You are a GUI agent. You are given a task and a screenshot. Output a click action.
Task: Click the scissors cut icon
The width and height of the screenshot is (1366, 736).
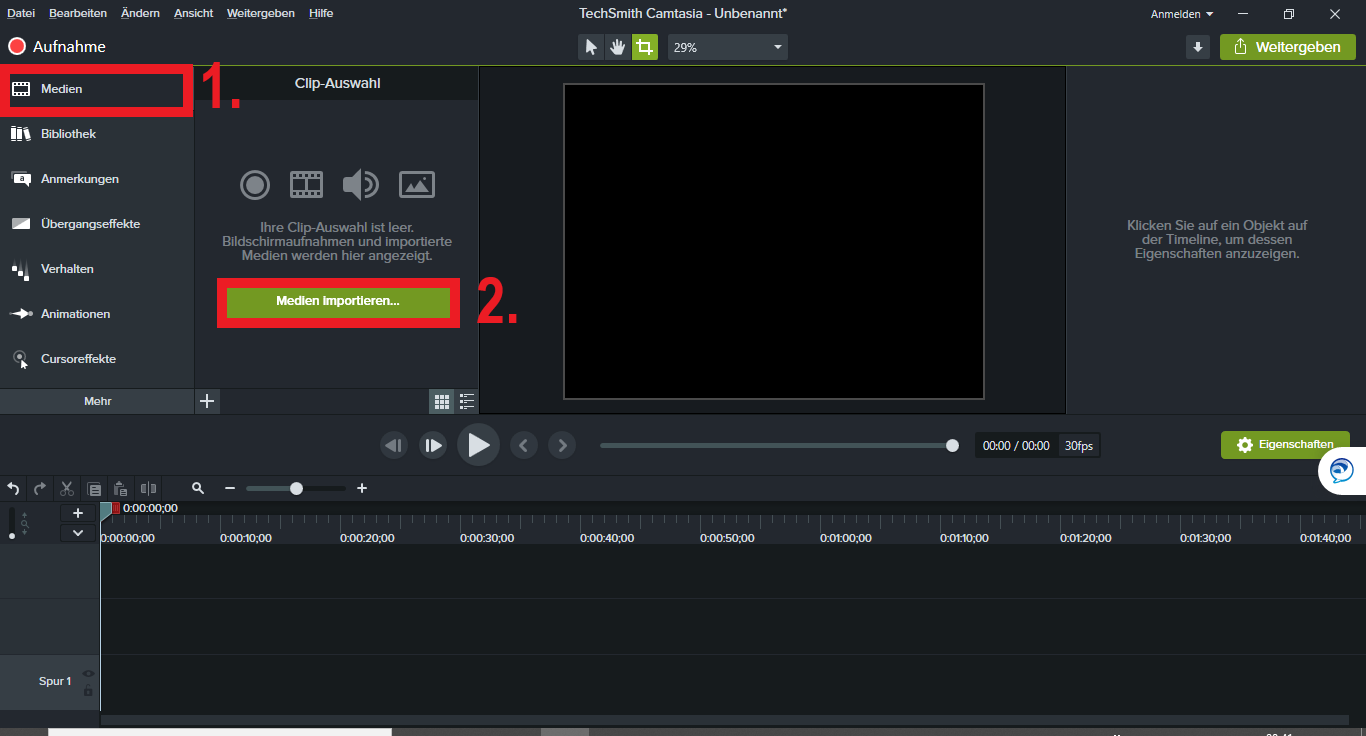coord(67,489)
